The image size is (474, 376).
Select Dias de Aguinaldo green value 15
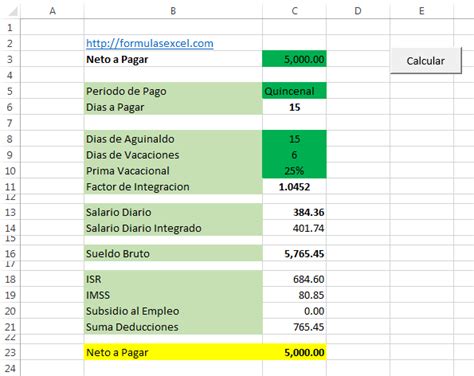[294, 139]
